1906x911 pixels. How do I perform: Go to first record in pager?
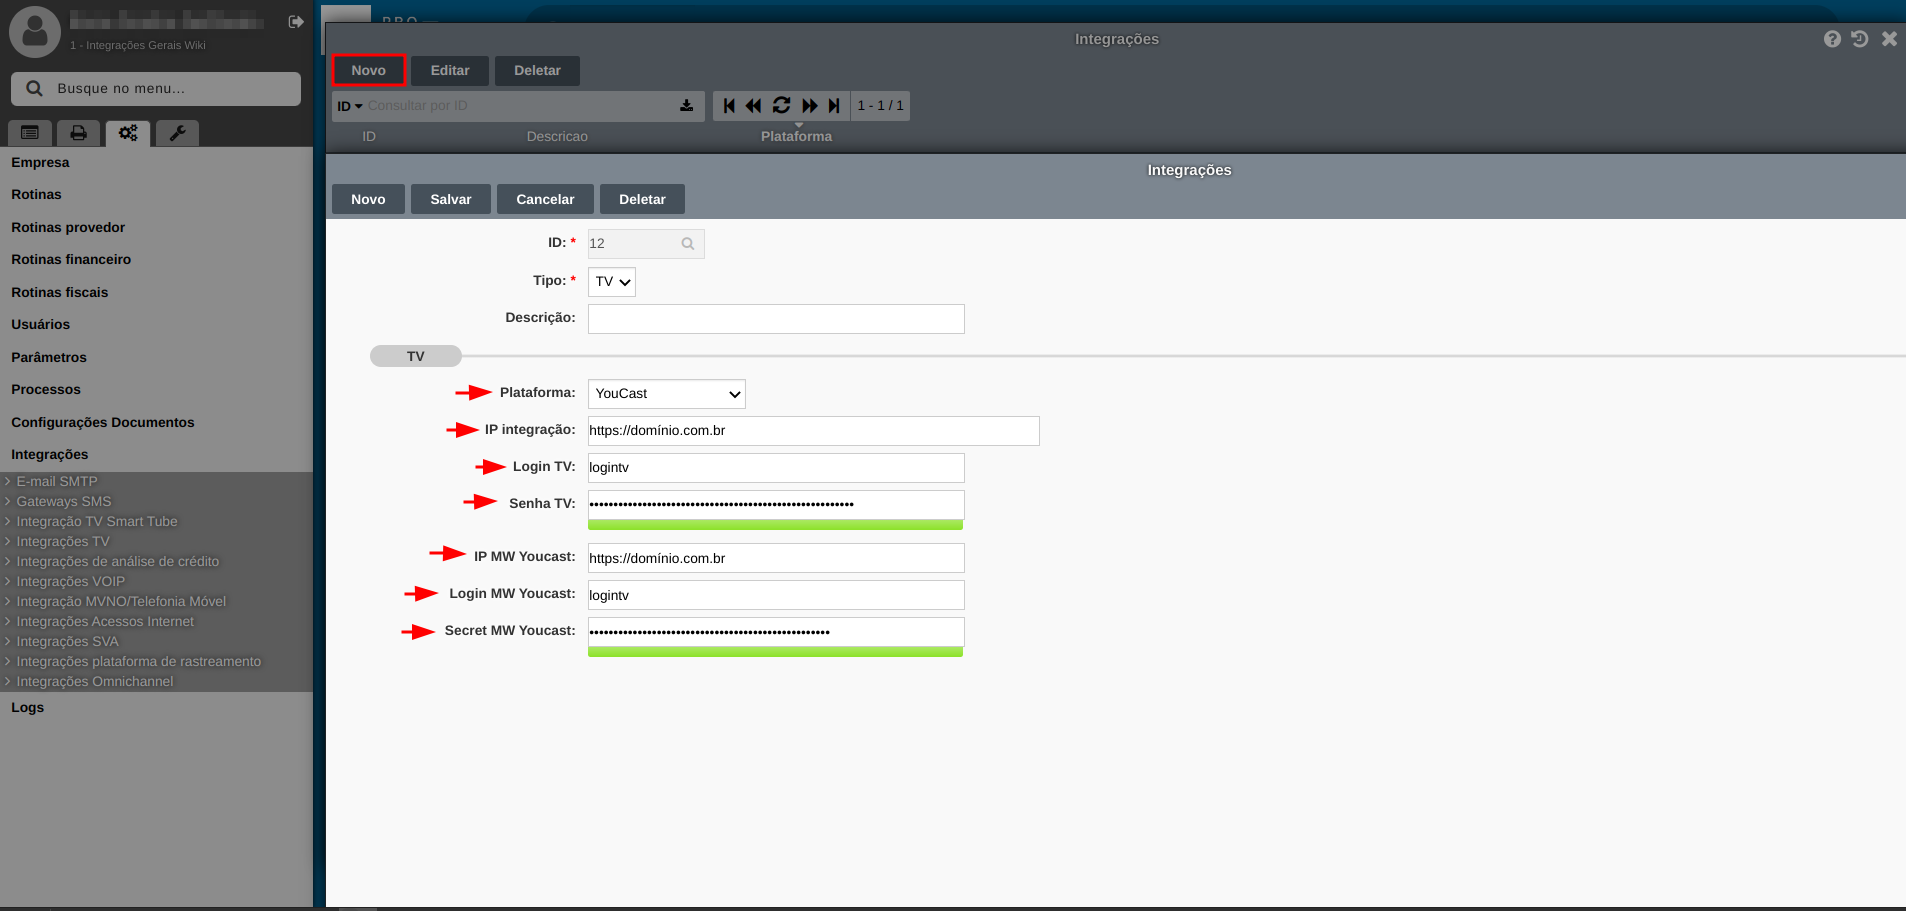(x=729, y=106)
